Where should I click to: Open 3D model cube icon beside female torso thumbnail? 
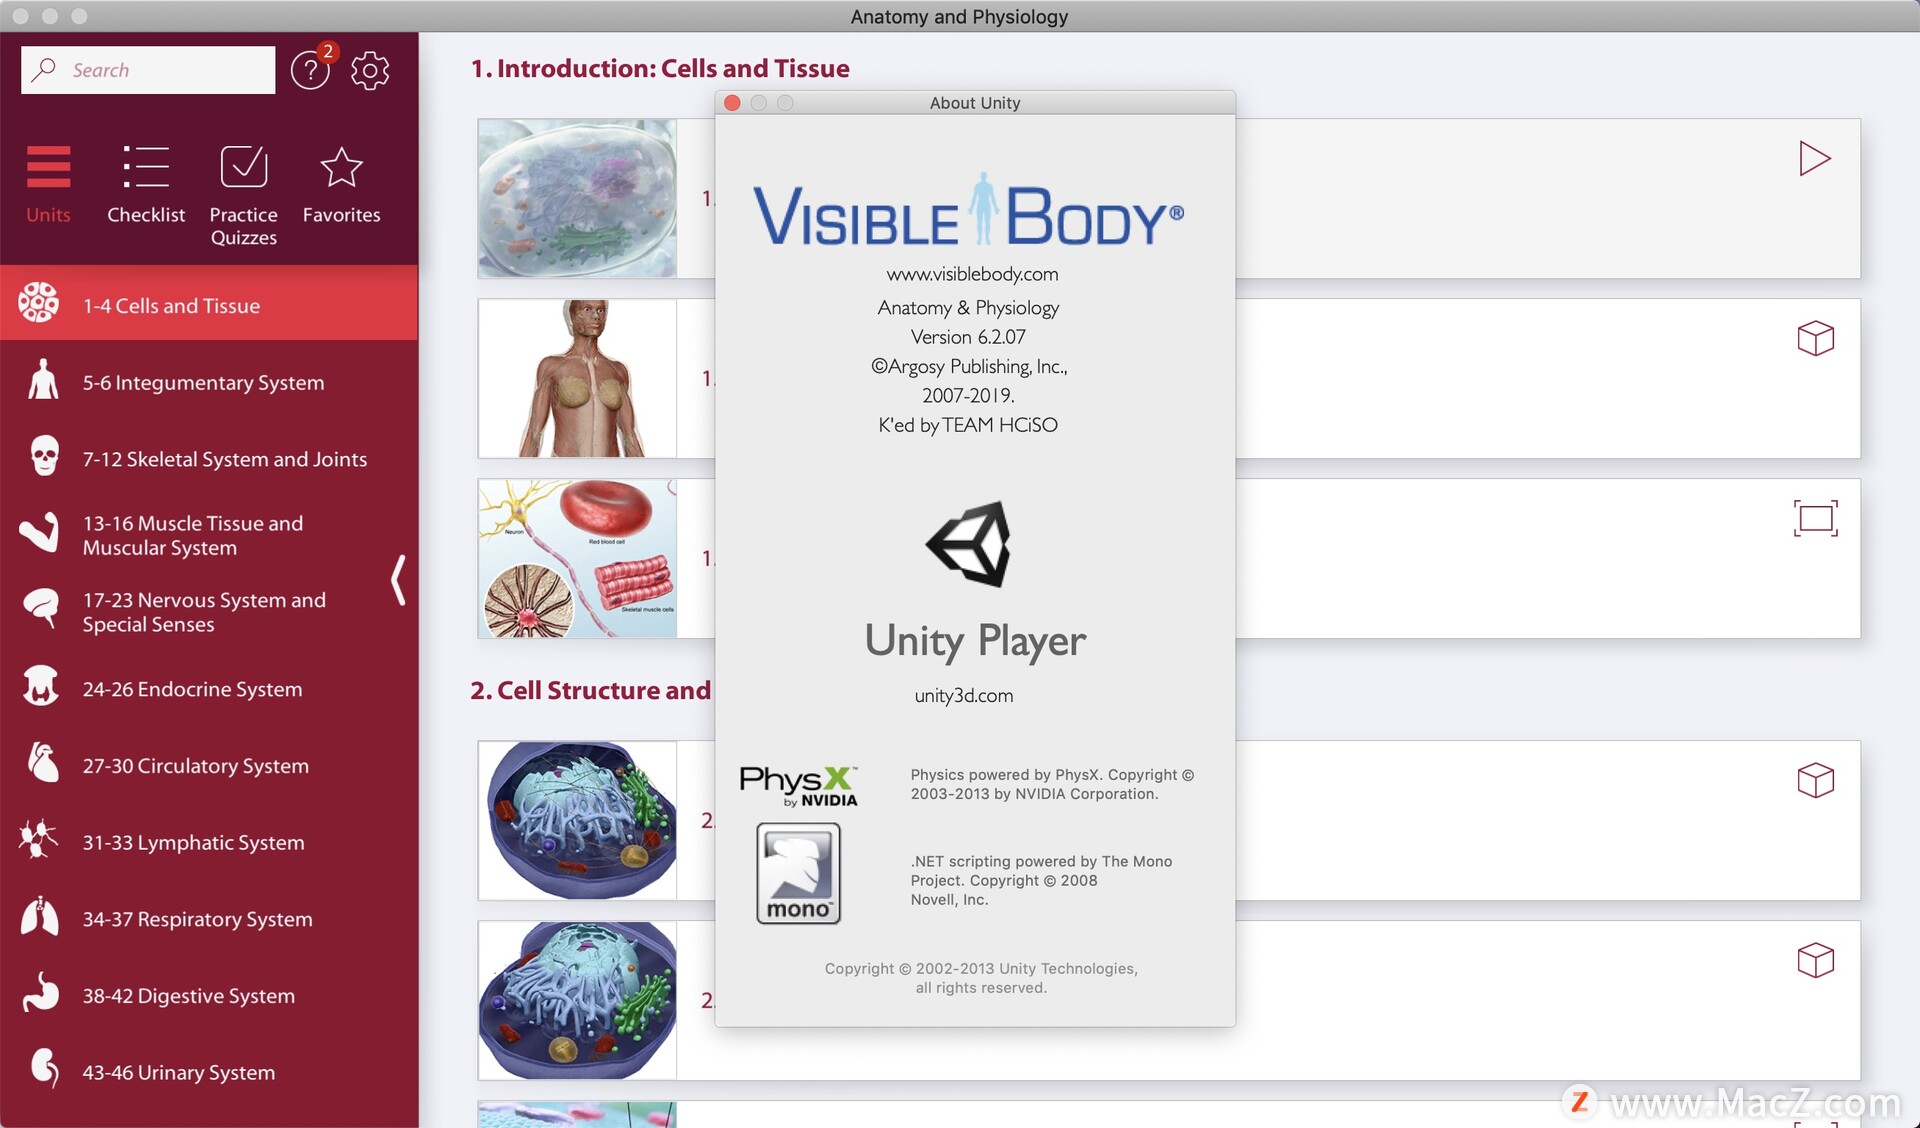coord(1815,338)
